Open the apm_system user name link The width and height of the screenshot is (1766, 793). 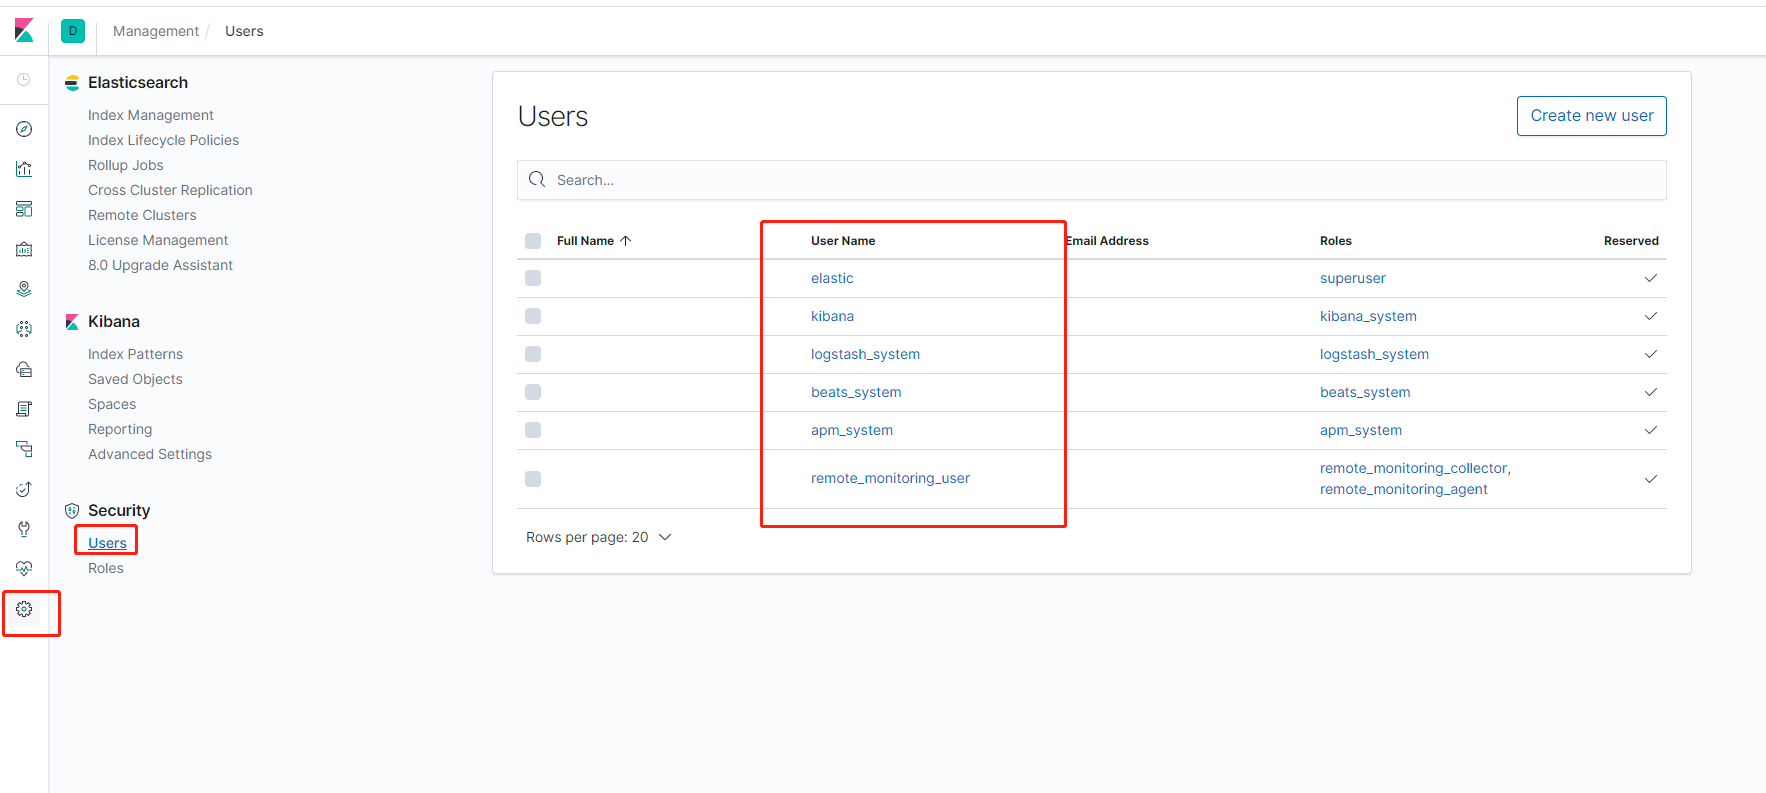tap(852, 430)
